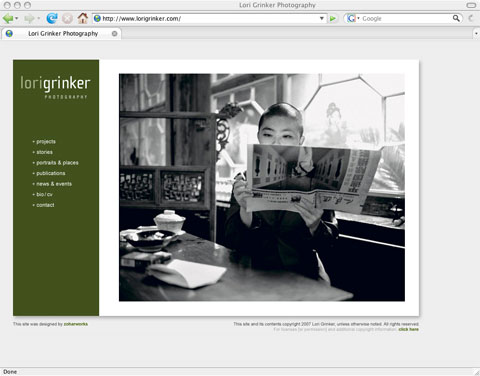
Task: Open the publications link
Action: 51,173
